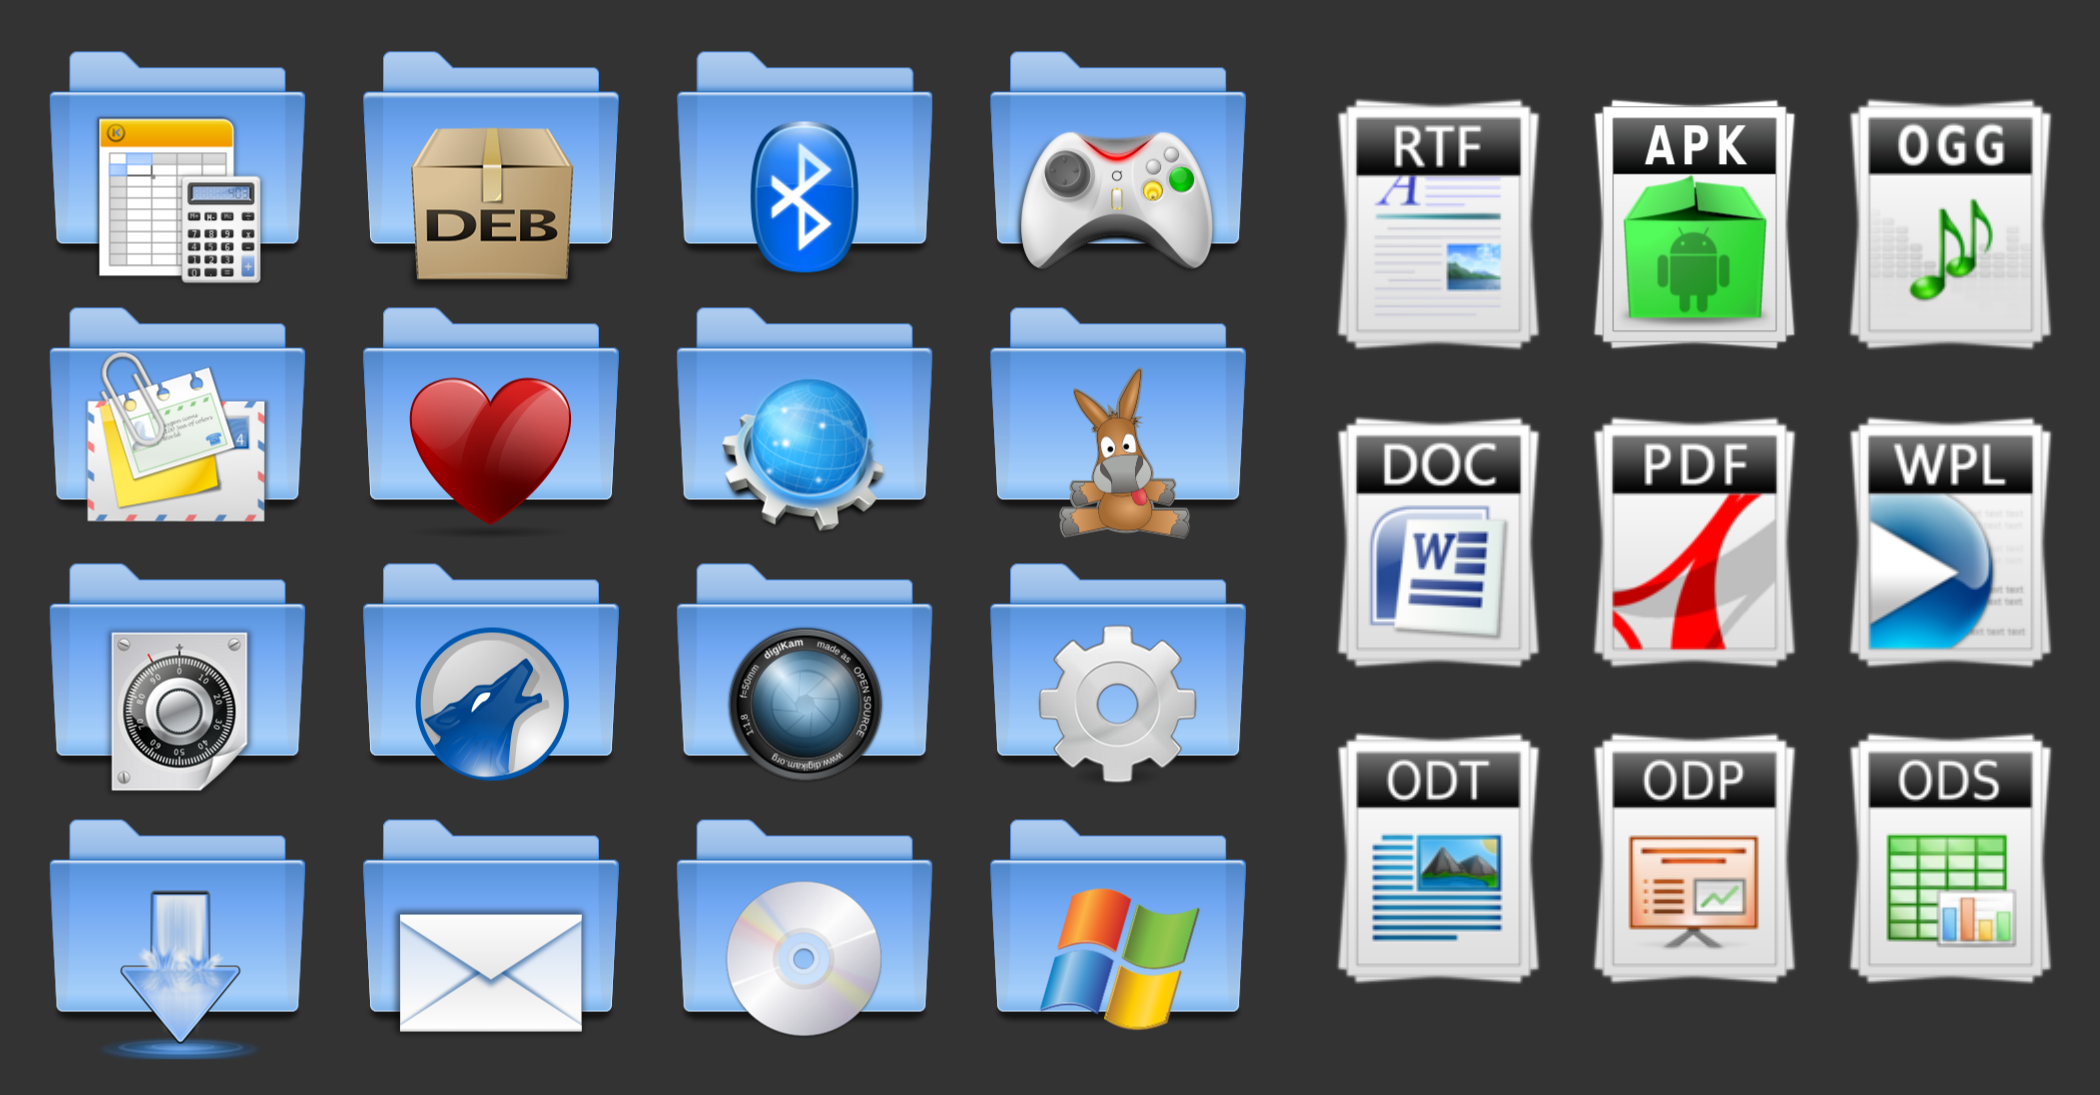Open the globe with gear folder icon
This screenshot has height=1095, width=2100.
click(x=805, y=418)
